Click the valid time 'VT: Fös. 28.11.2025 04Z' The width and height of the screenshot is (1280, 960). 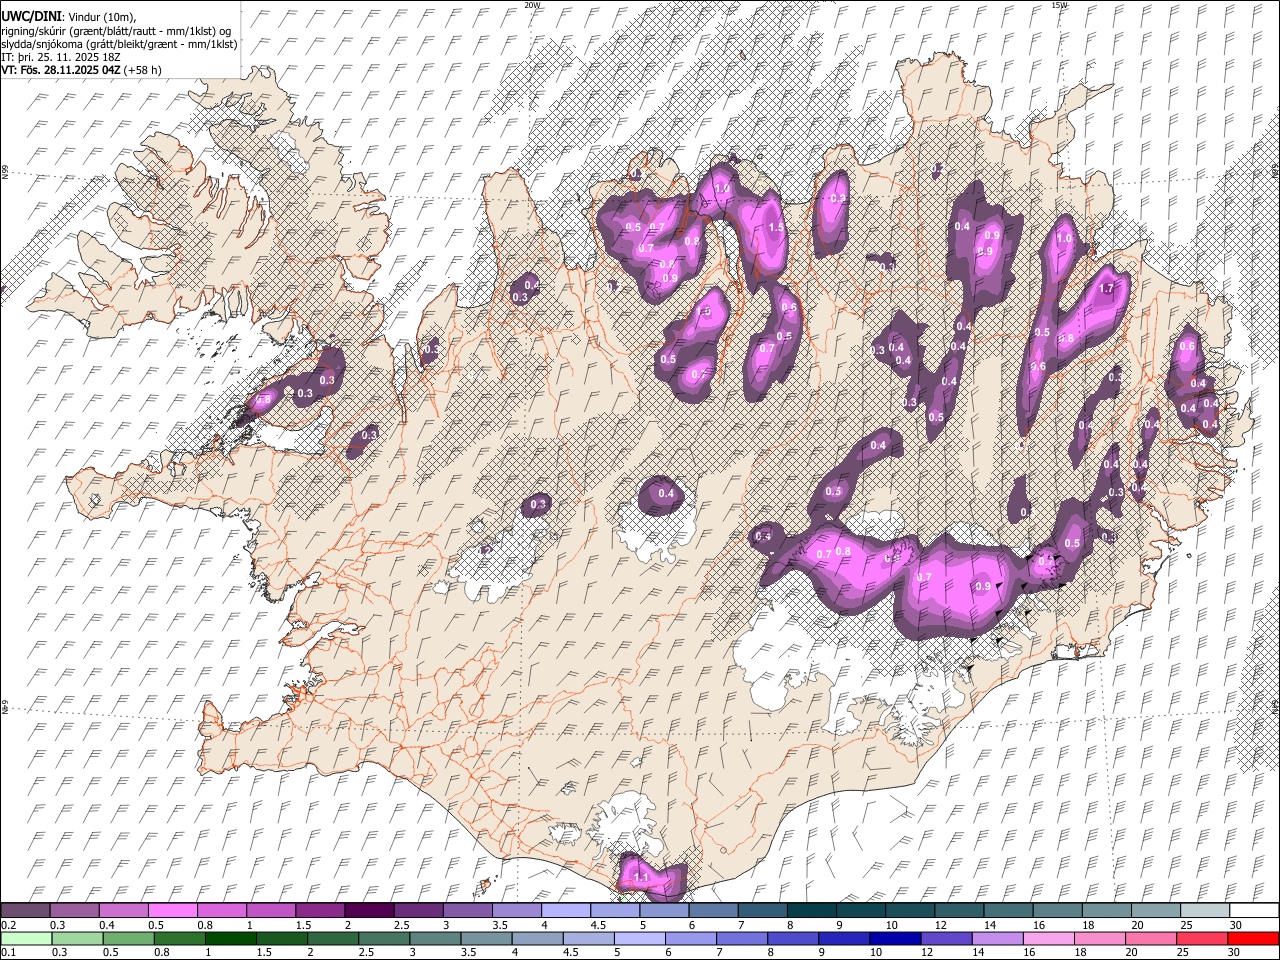[61, 70]
